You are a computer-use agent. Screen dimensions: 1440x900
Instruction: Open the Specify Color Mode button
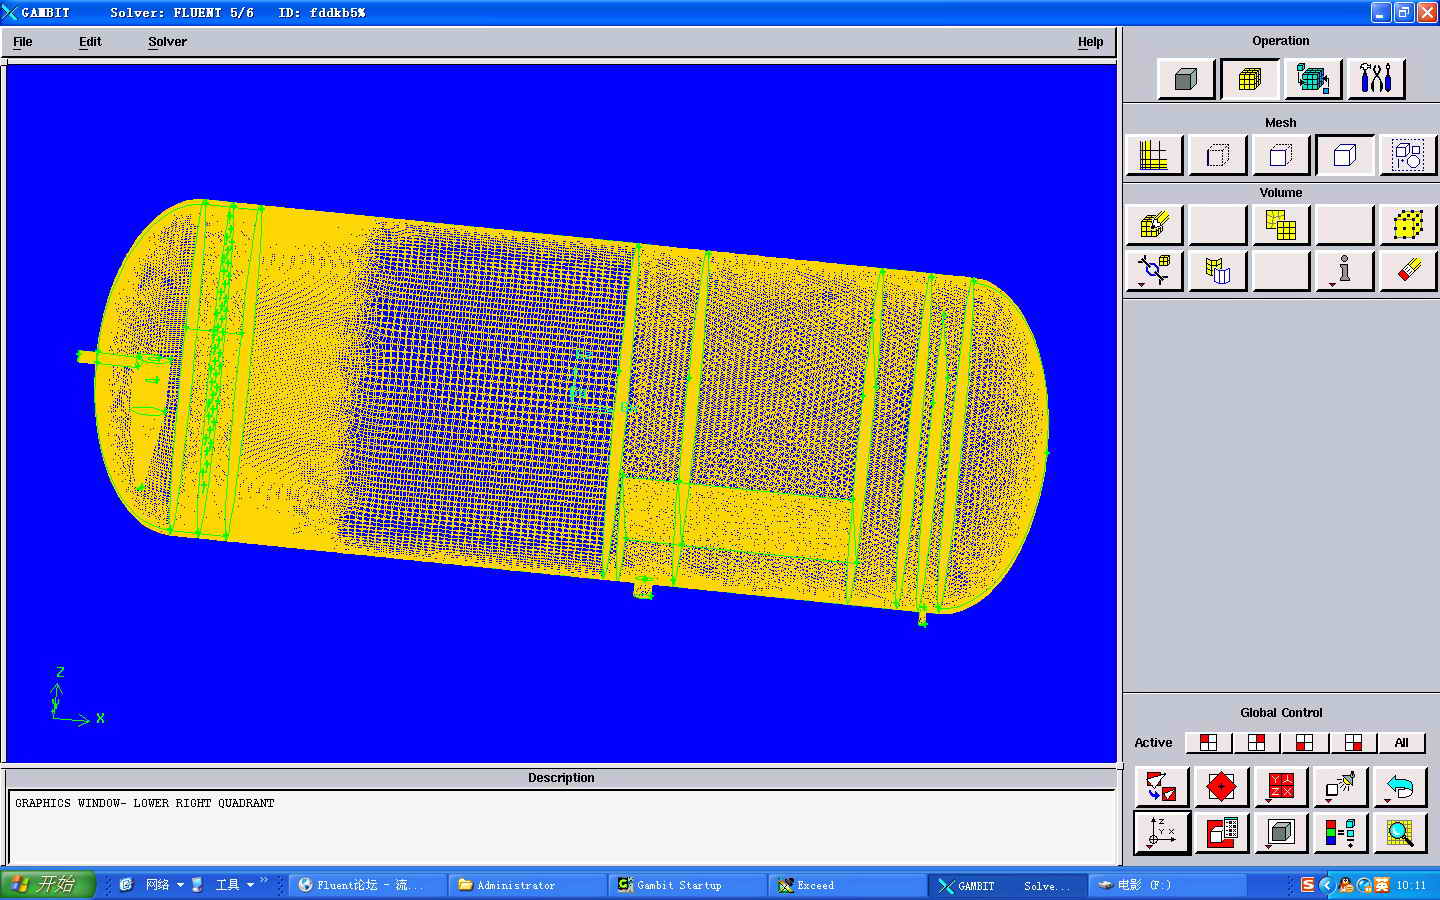(1340, 832)
